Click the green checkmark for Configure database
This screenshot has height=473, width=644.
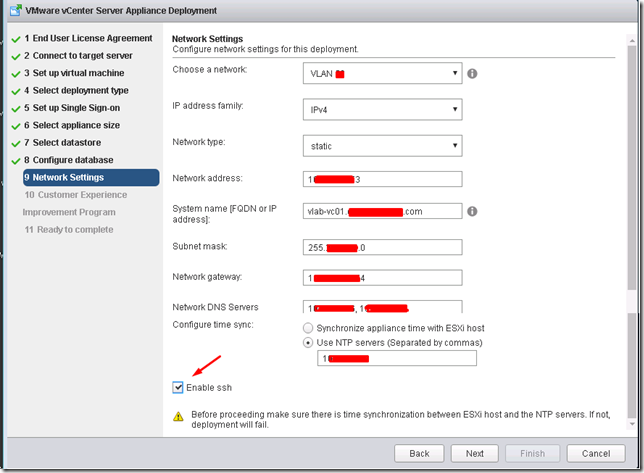pyautogui.click(x=16, y=161)
